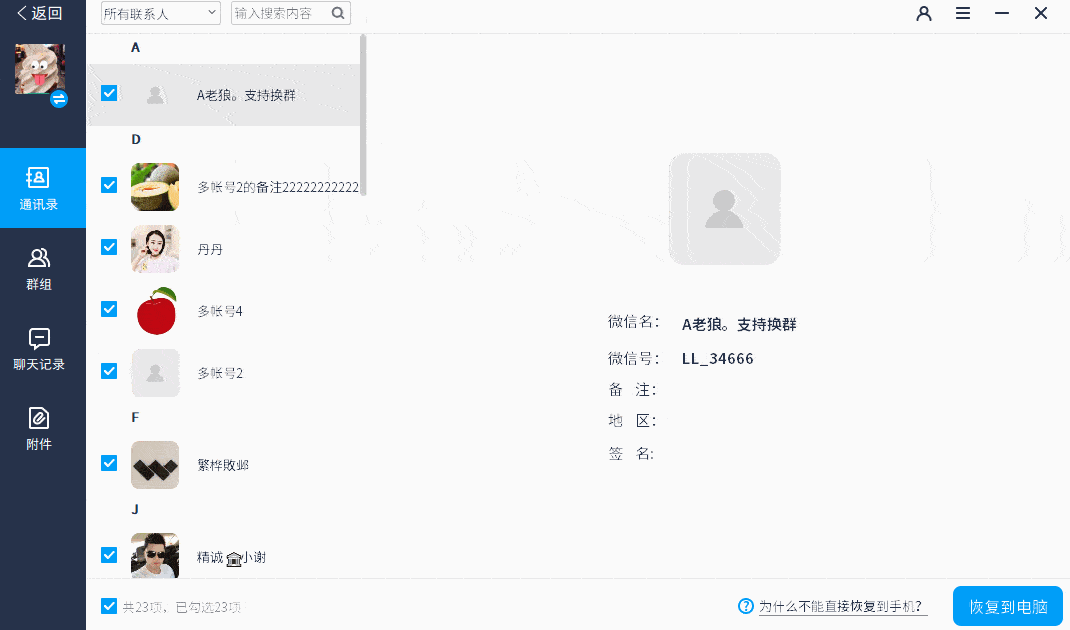
Task: Switch to the 群组 groups tab
Action: tap(39, 269)
